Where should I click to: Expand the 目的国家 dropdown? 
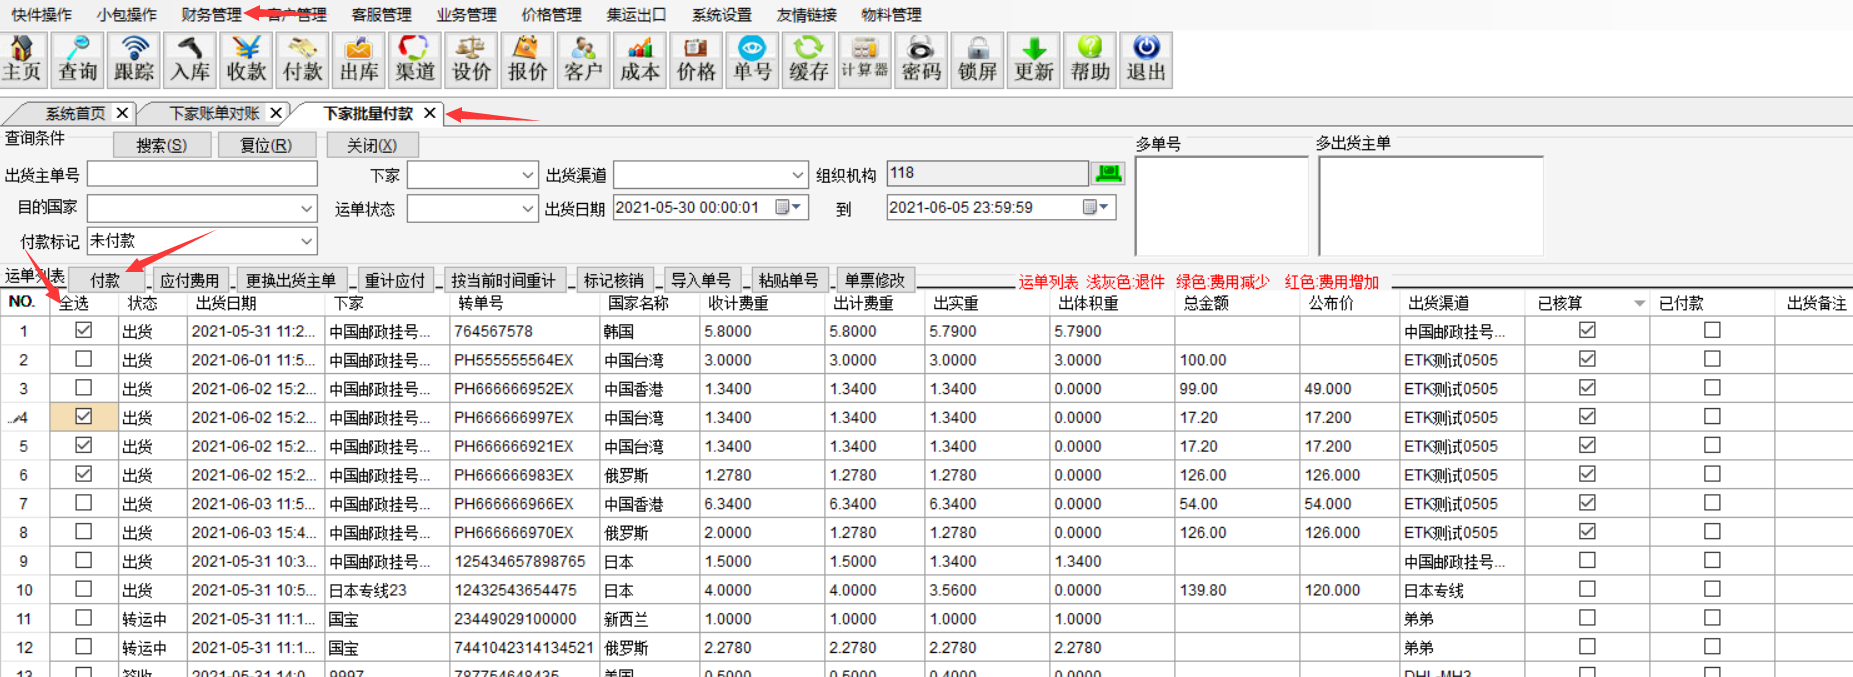tap(306, 208)
